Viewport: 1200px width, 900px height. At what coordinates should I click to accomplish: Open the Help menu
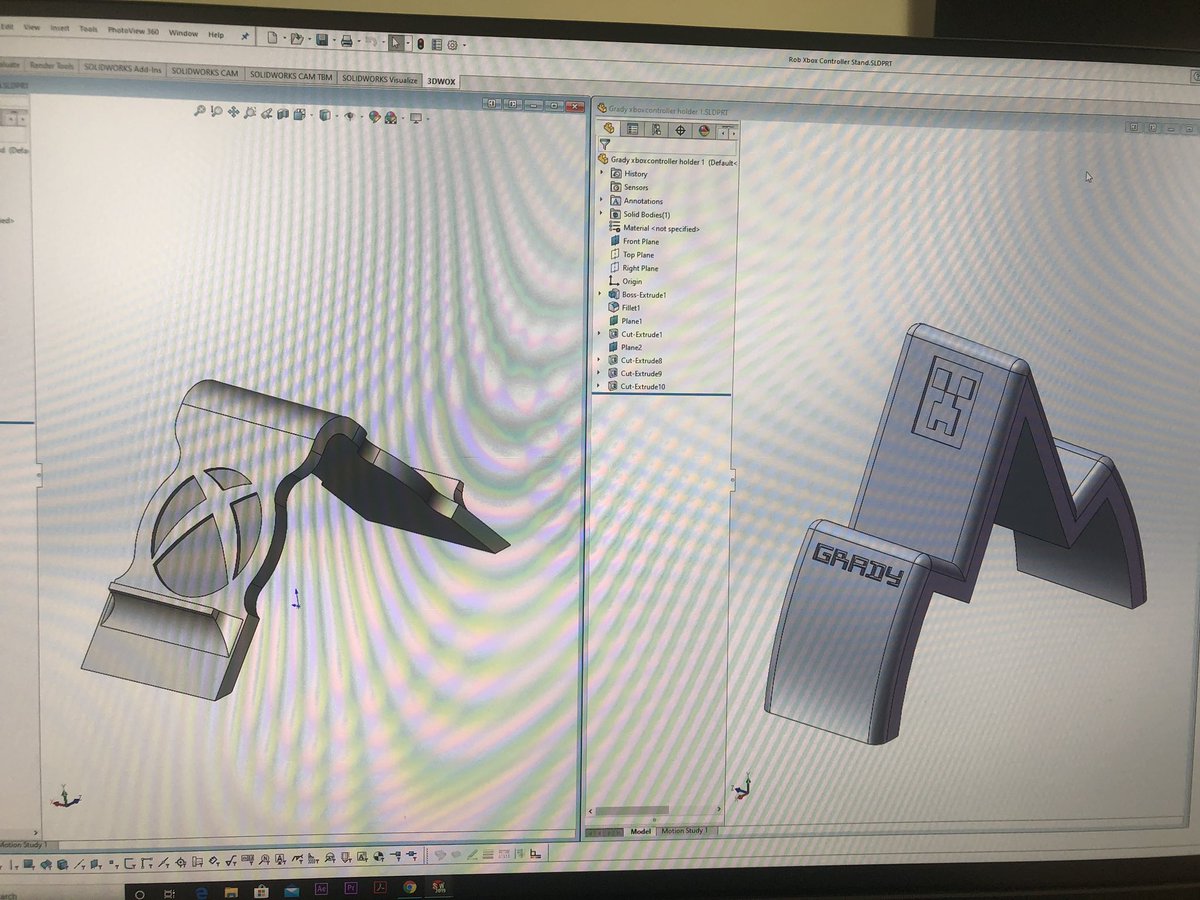click(x=215, y=35)
